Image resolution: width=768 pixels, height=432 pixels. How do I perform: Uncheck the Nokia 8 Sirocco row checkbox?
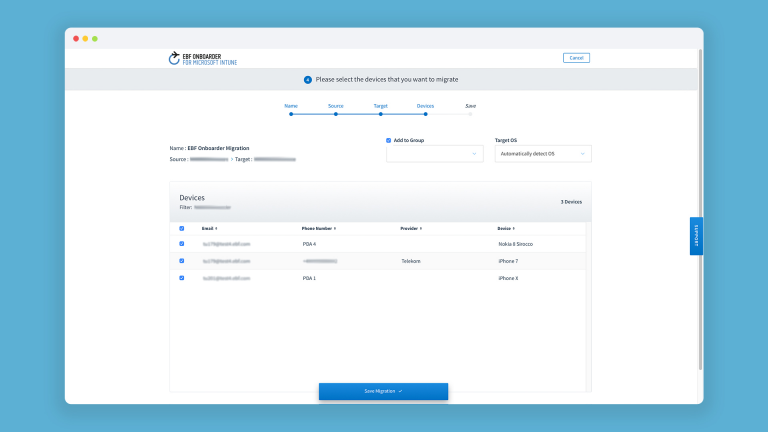click(x=182, y=244)
